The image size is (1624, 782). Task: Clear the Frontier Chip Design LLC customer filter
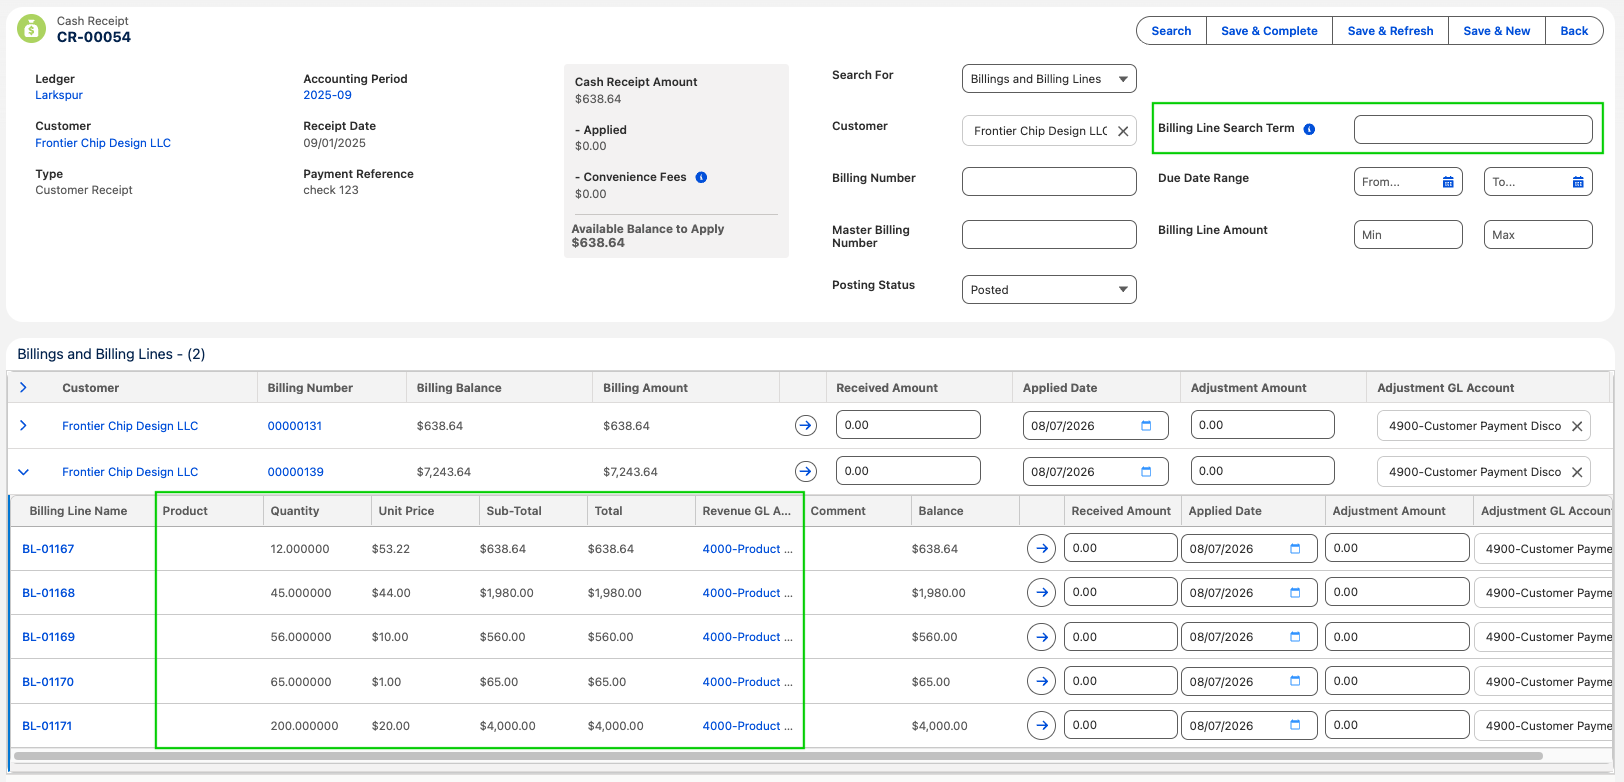(1123, 131)
